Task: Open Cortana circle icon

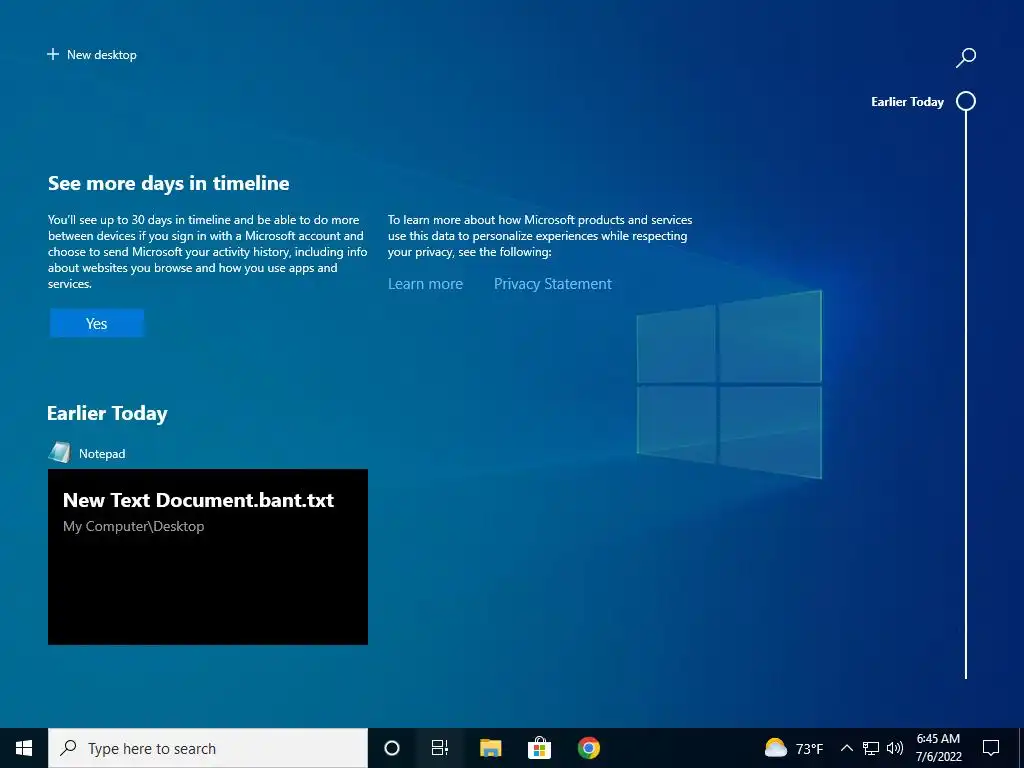Action: pyautogui.click(x=392, y=748)
